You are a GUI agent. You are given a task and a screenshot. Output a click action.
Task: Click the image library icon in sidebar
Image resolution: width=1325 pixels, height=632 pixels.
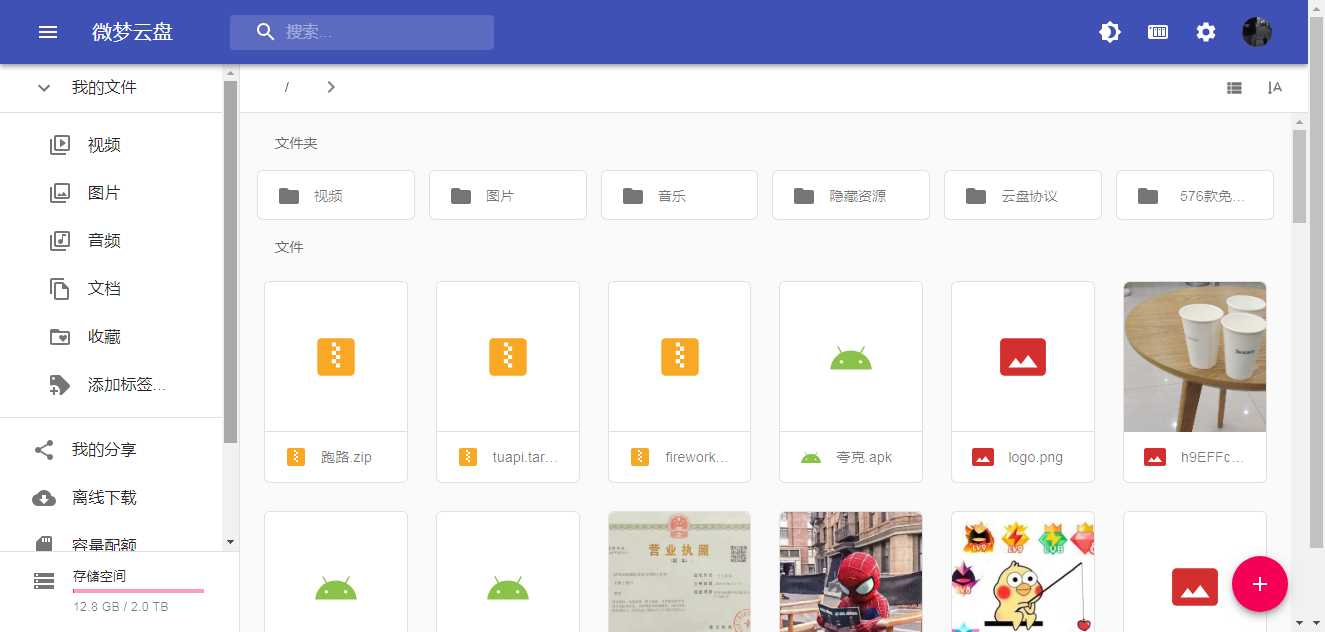(x=60, y=192)
